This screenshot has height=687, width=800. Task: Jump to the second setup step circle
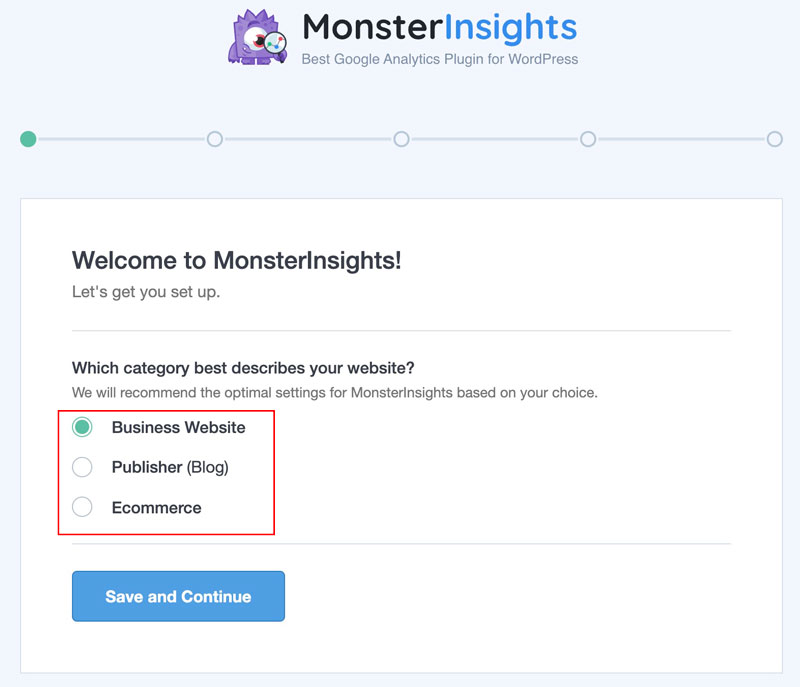tap(215, 139)
